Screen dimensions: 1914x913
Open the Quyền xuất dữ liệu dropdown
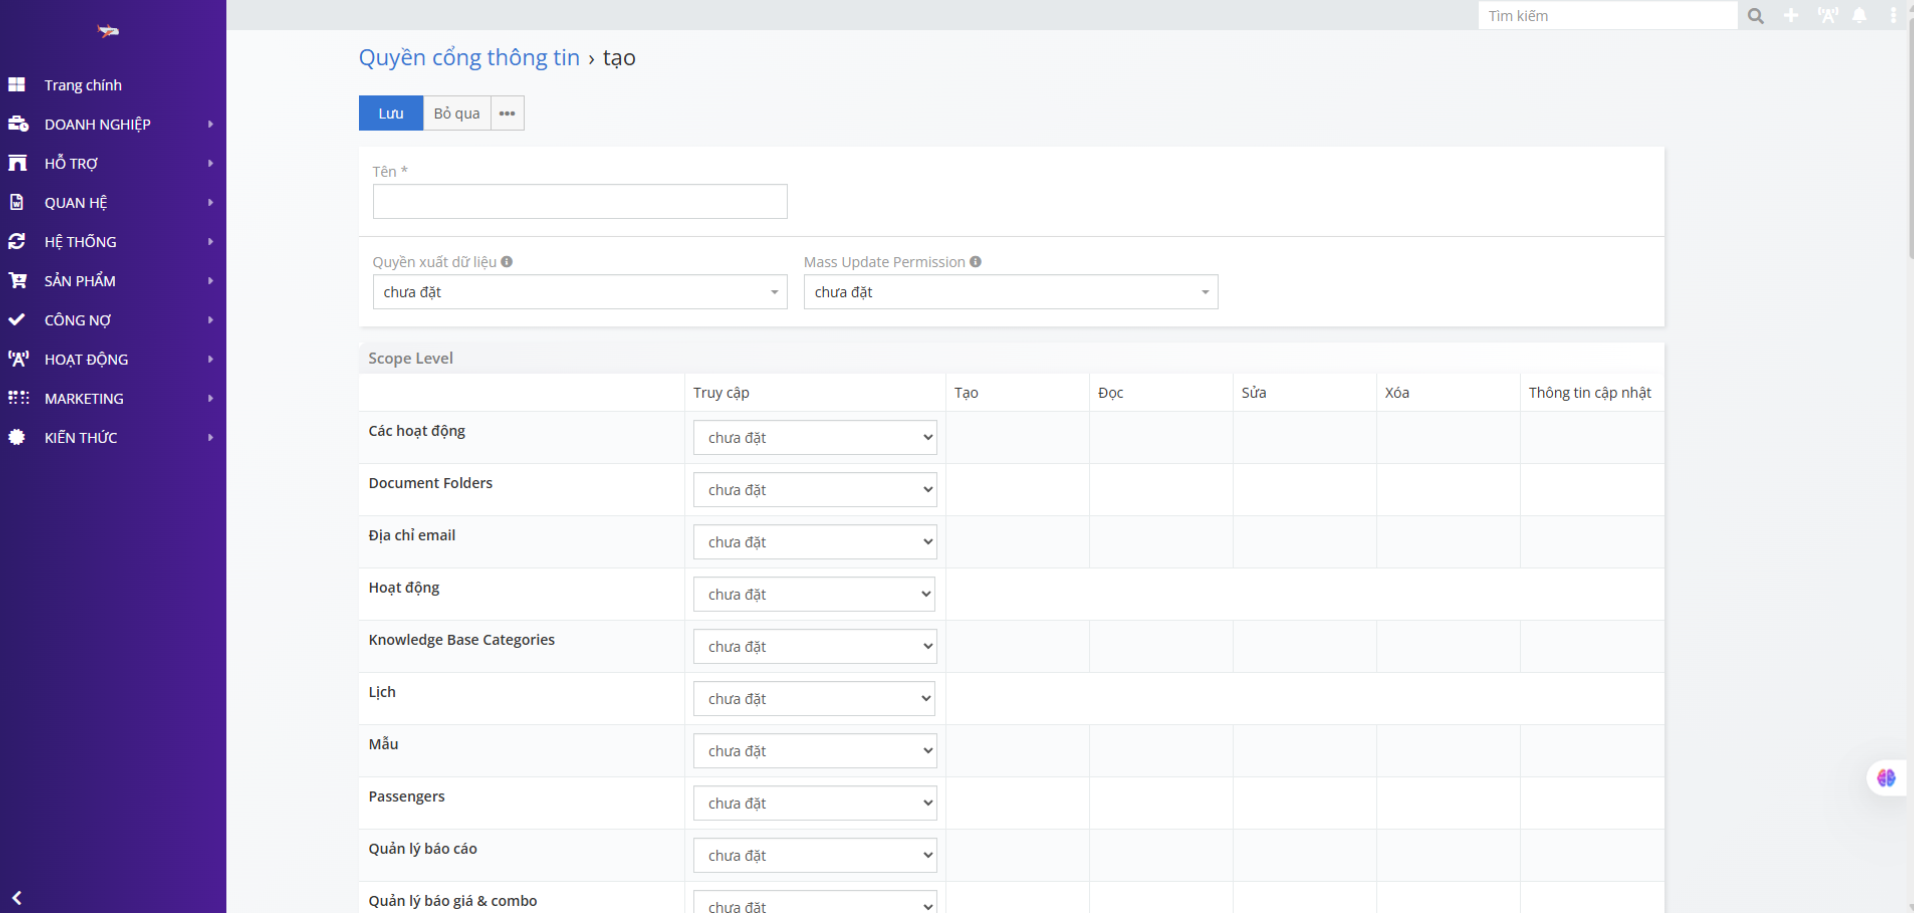[579, 292]
